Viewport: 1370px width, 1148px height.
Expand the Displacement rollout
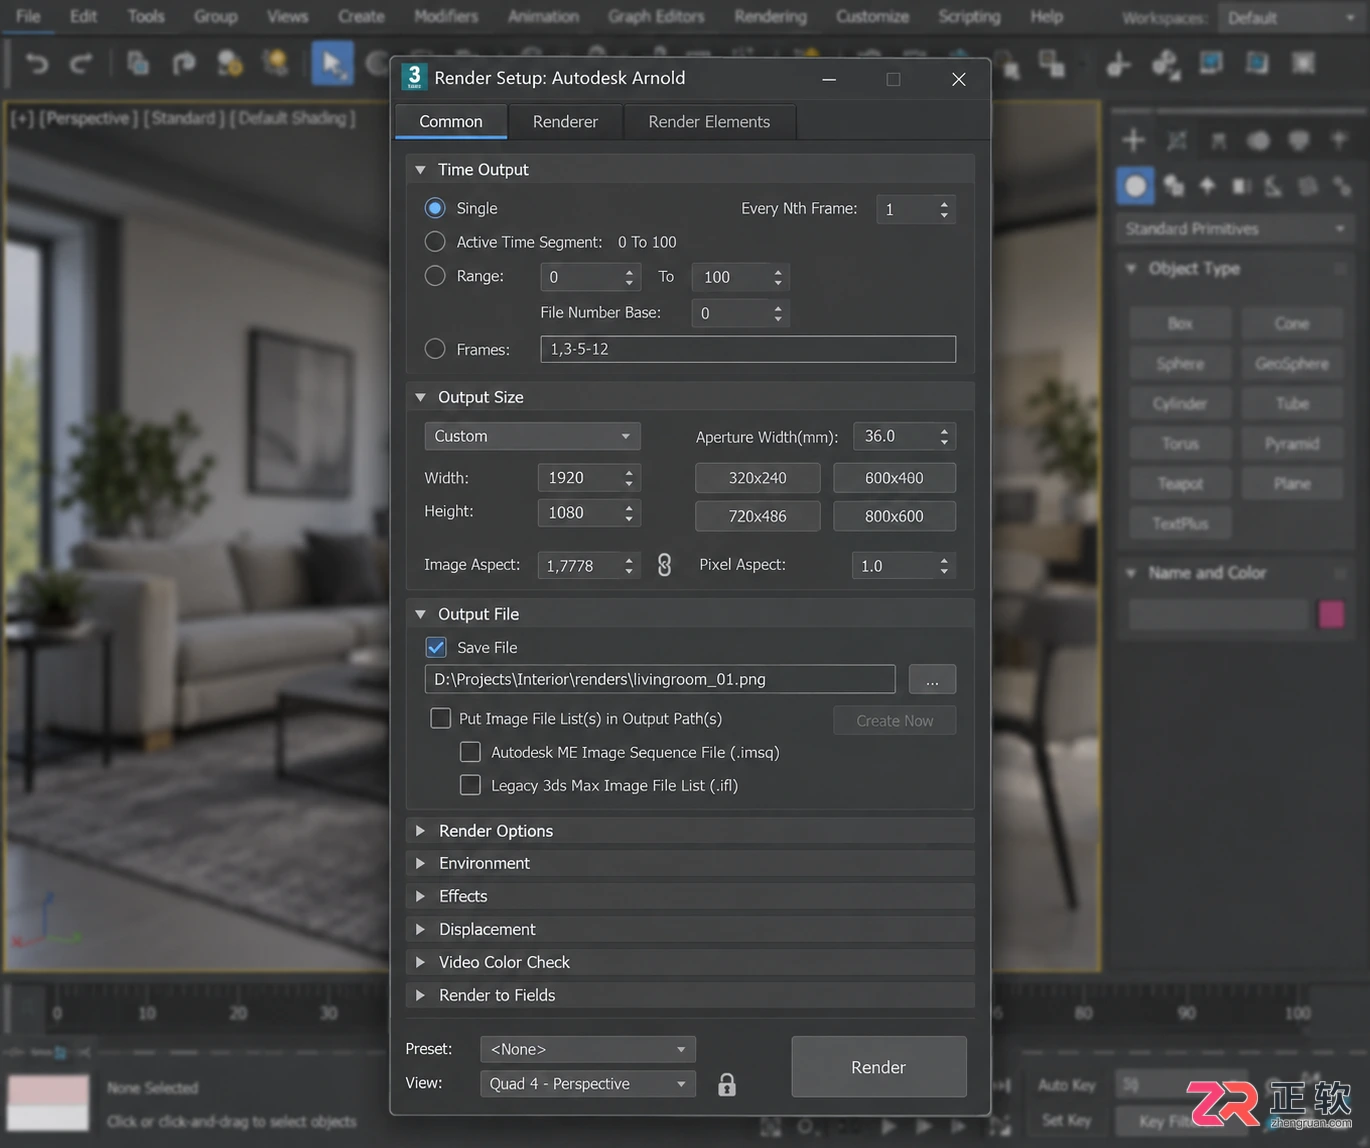690,929
